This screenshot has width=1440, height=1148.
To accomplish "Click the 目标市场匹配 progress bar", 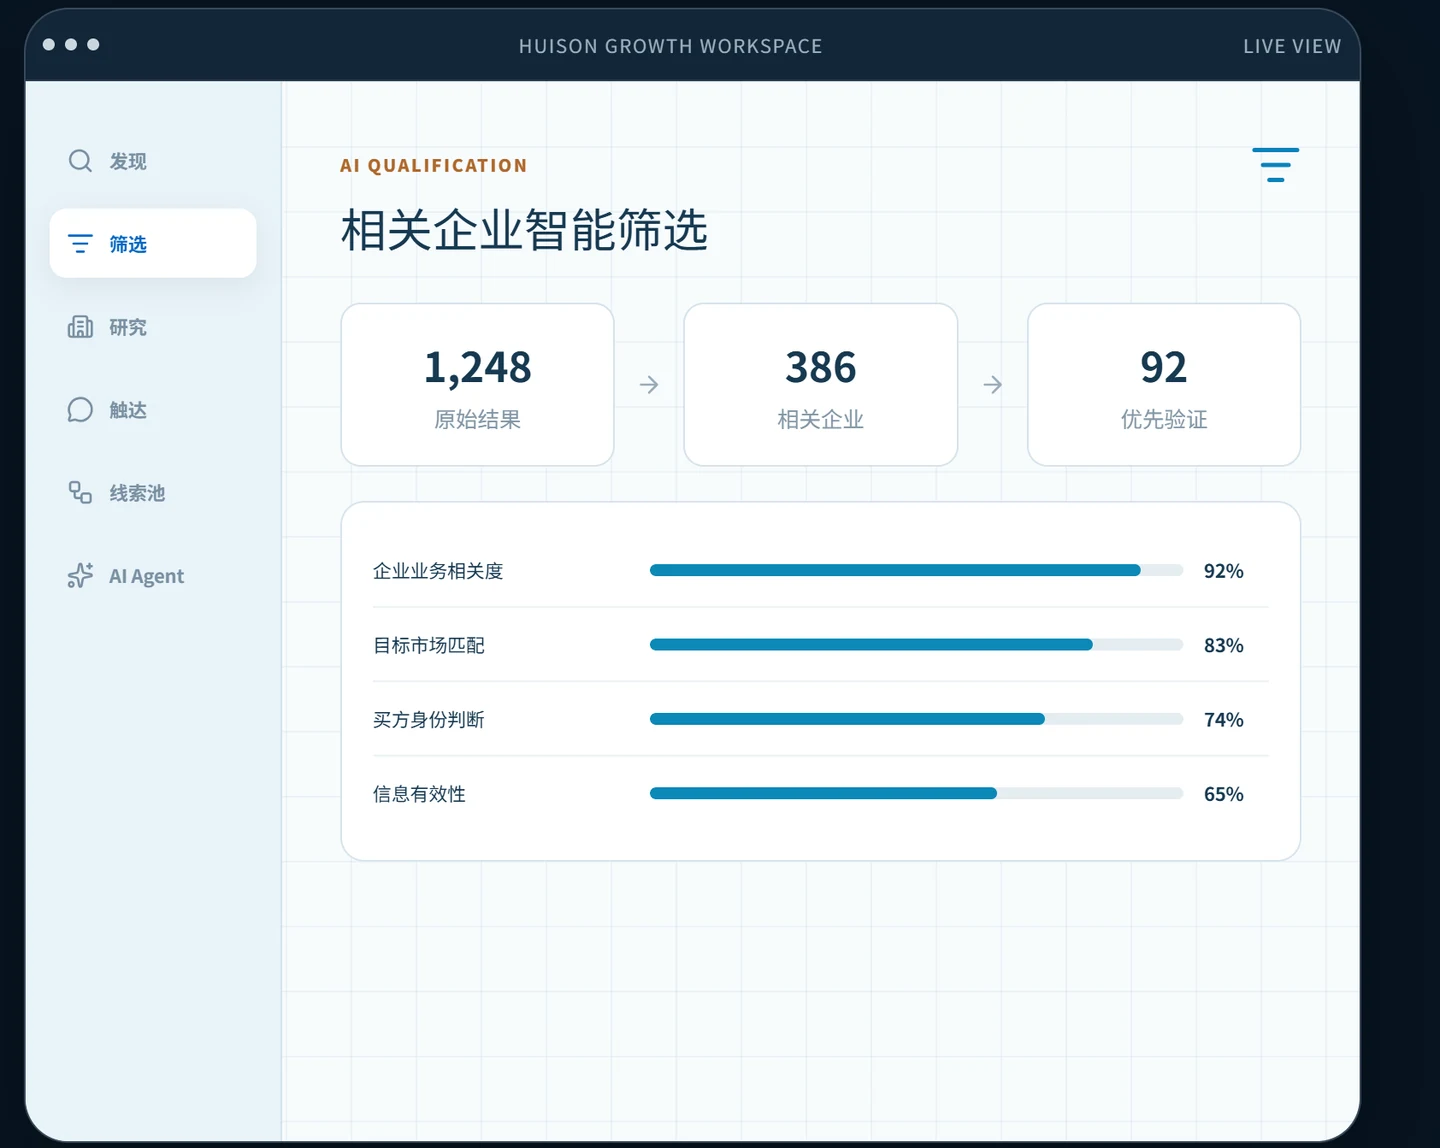I will coord(916,645).
